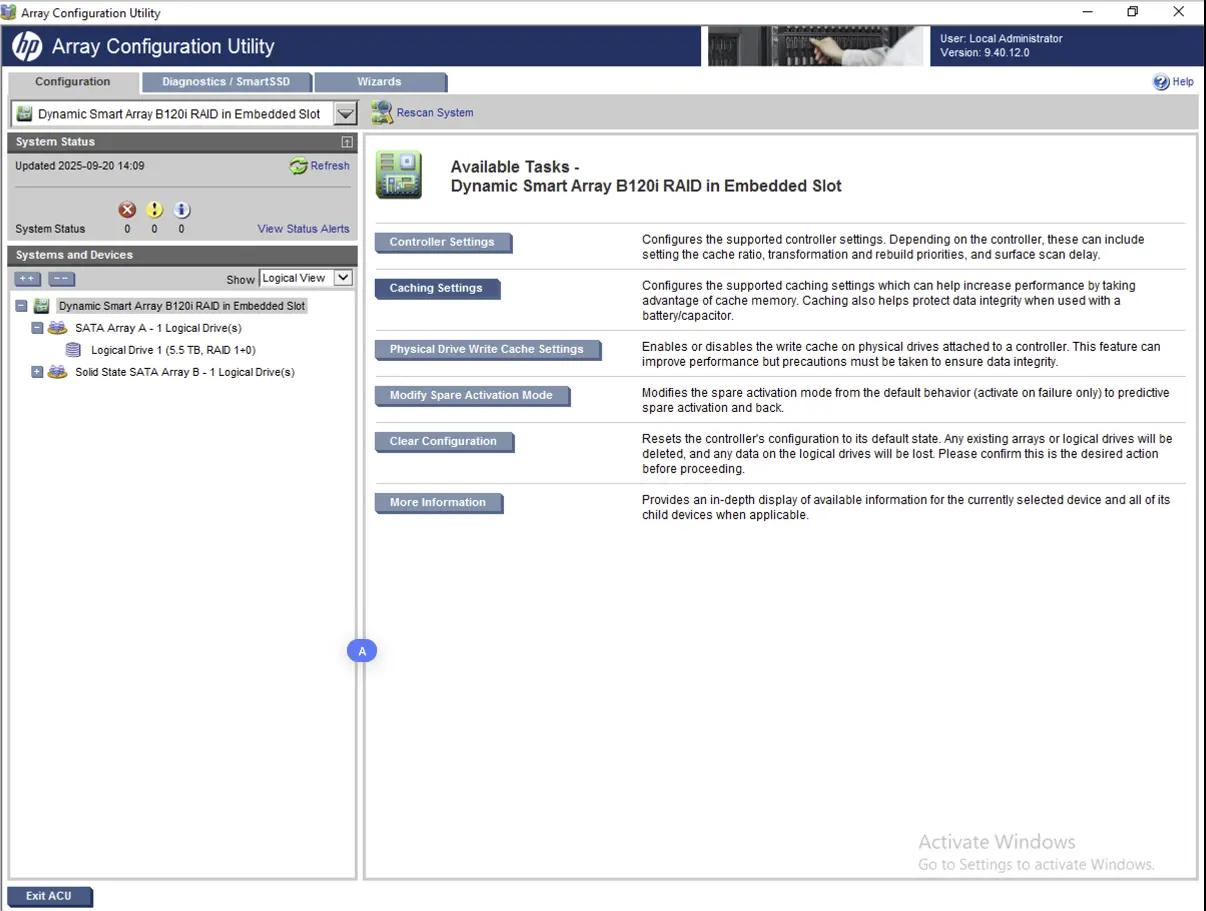Open the controller selection dropdown
This screenshot has width=1206, height=911.
pyautogui.click(x=345, y=114)
